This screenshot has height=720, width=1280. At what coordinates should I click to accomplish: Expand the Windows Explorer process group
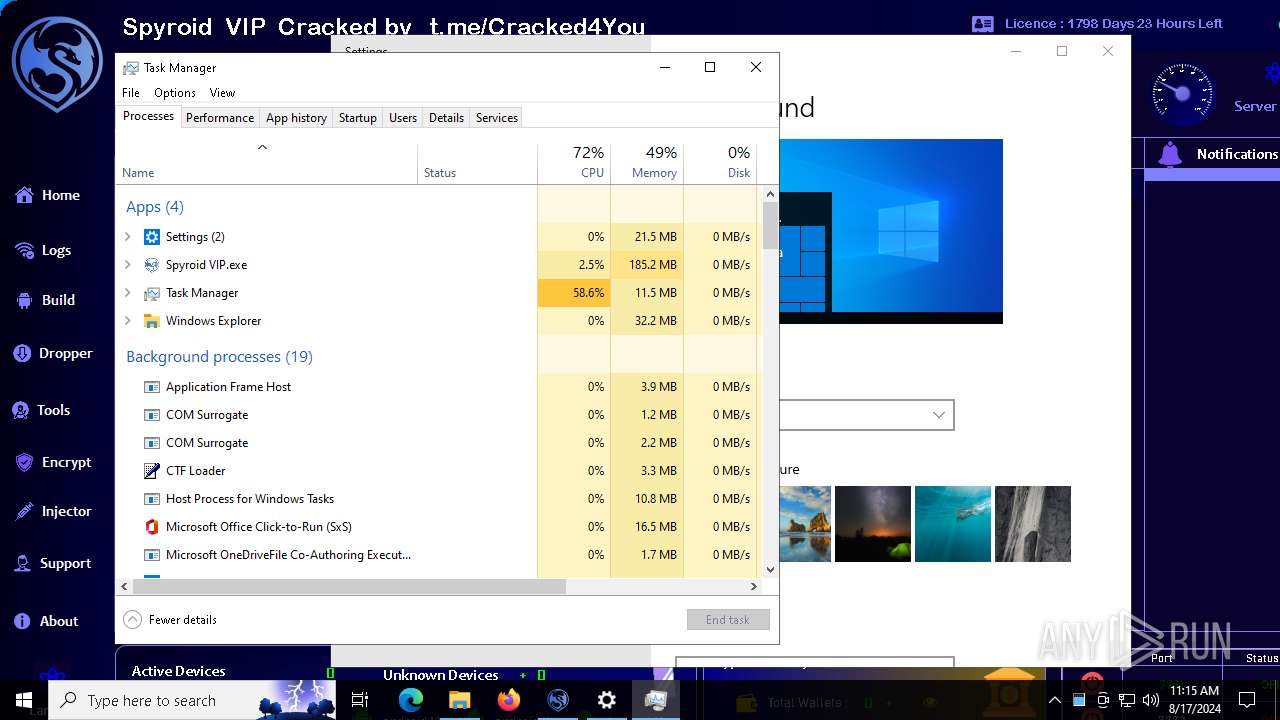click(128, 321)
